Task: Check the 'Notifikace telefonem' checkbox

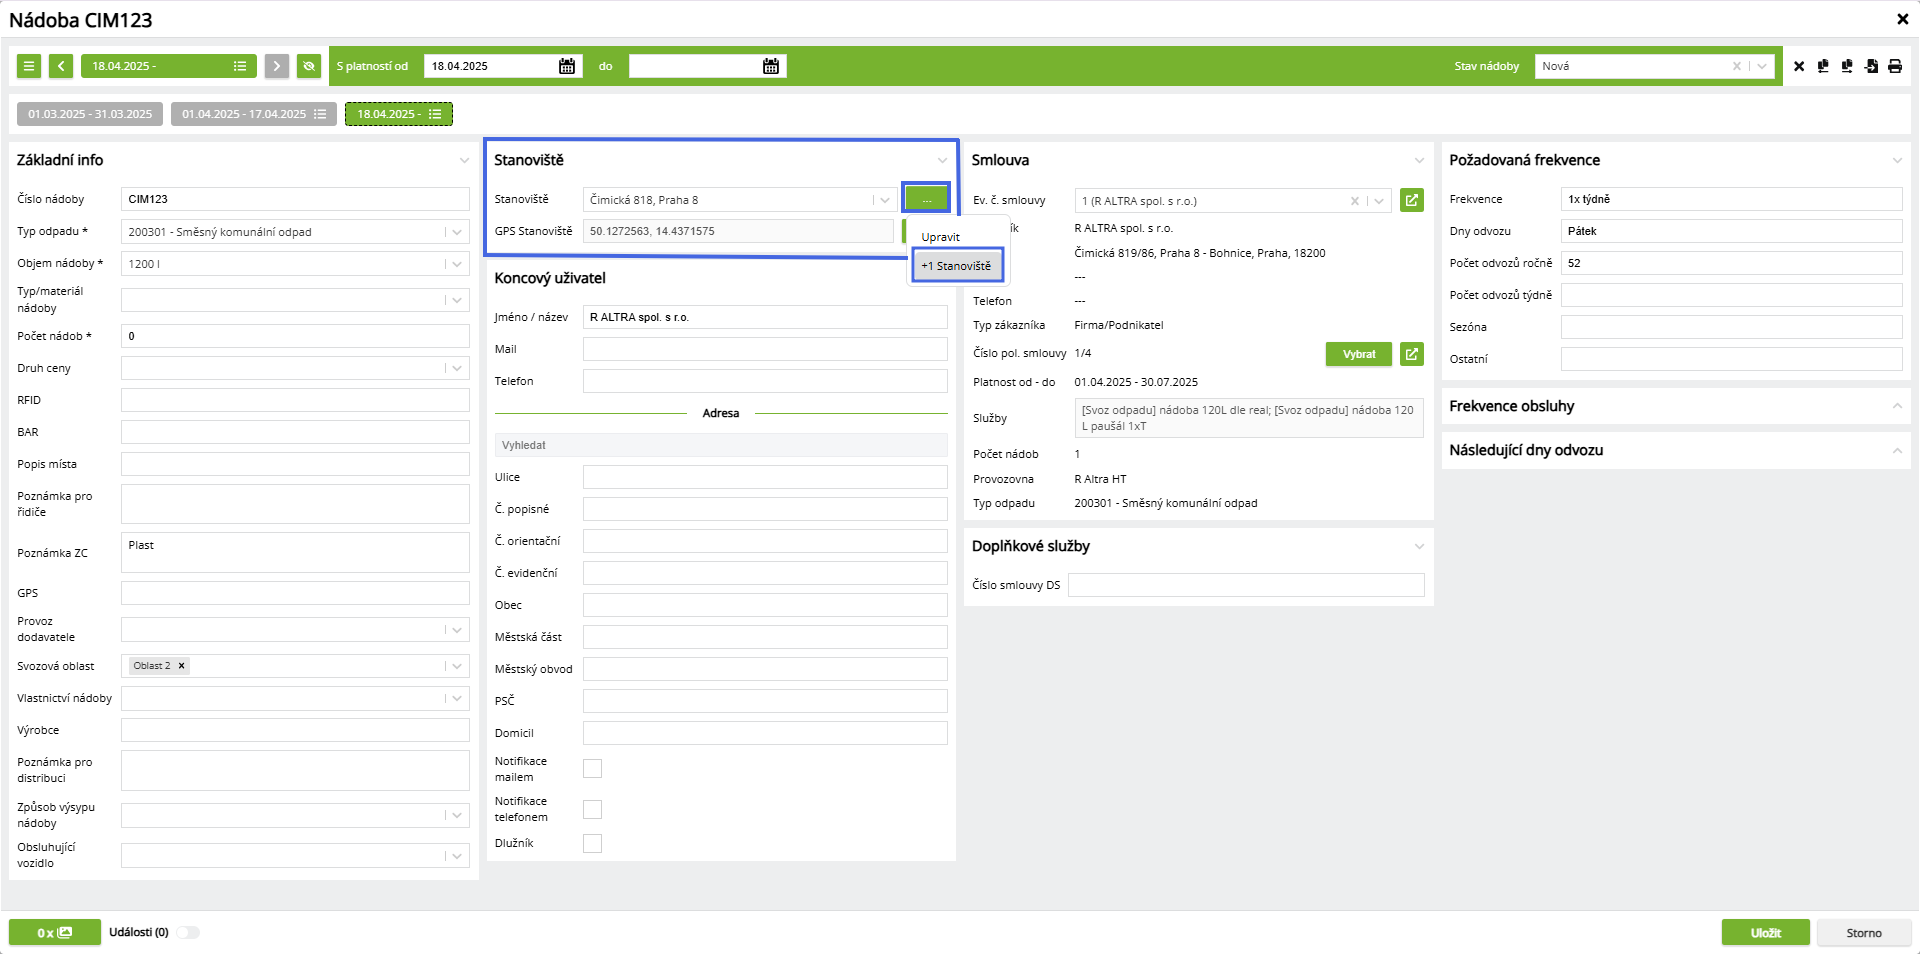Action: coord(592,809)
